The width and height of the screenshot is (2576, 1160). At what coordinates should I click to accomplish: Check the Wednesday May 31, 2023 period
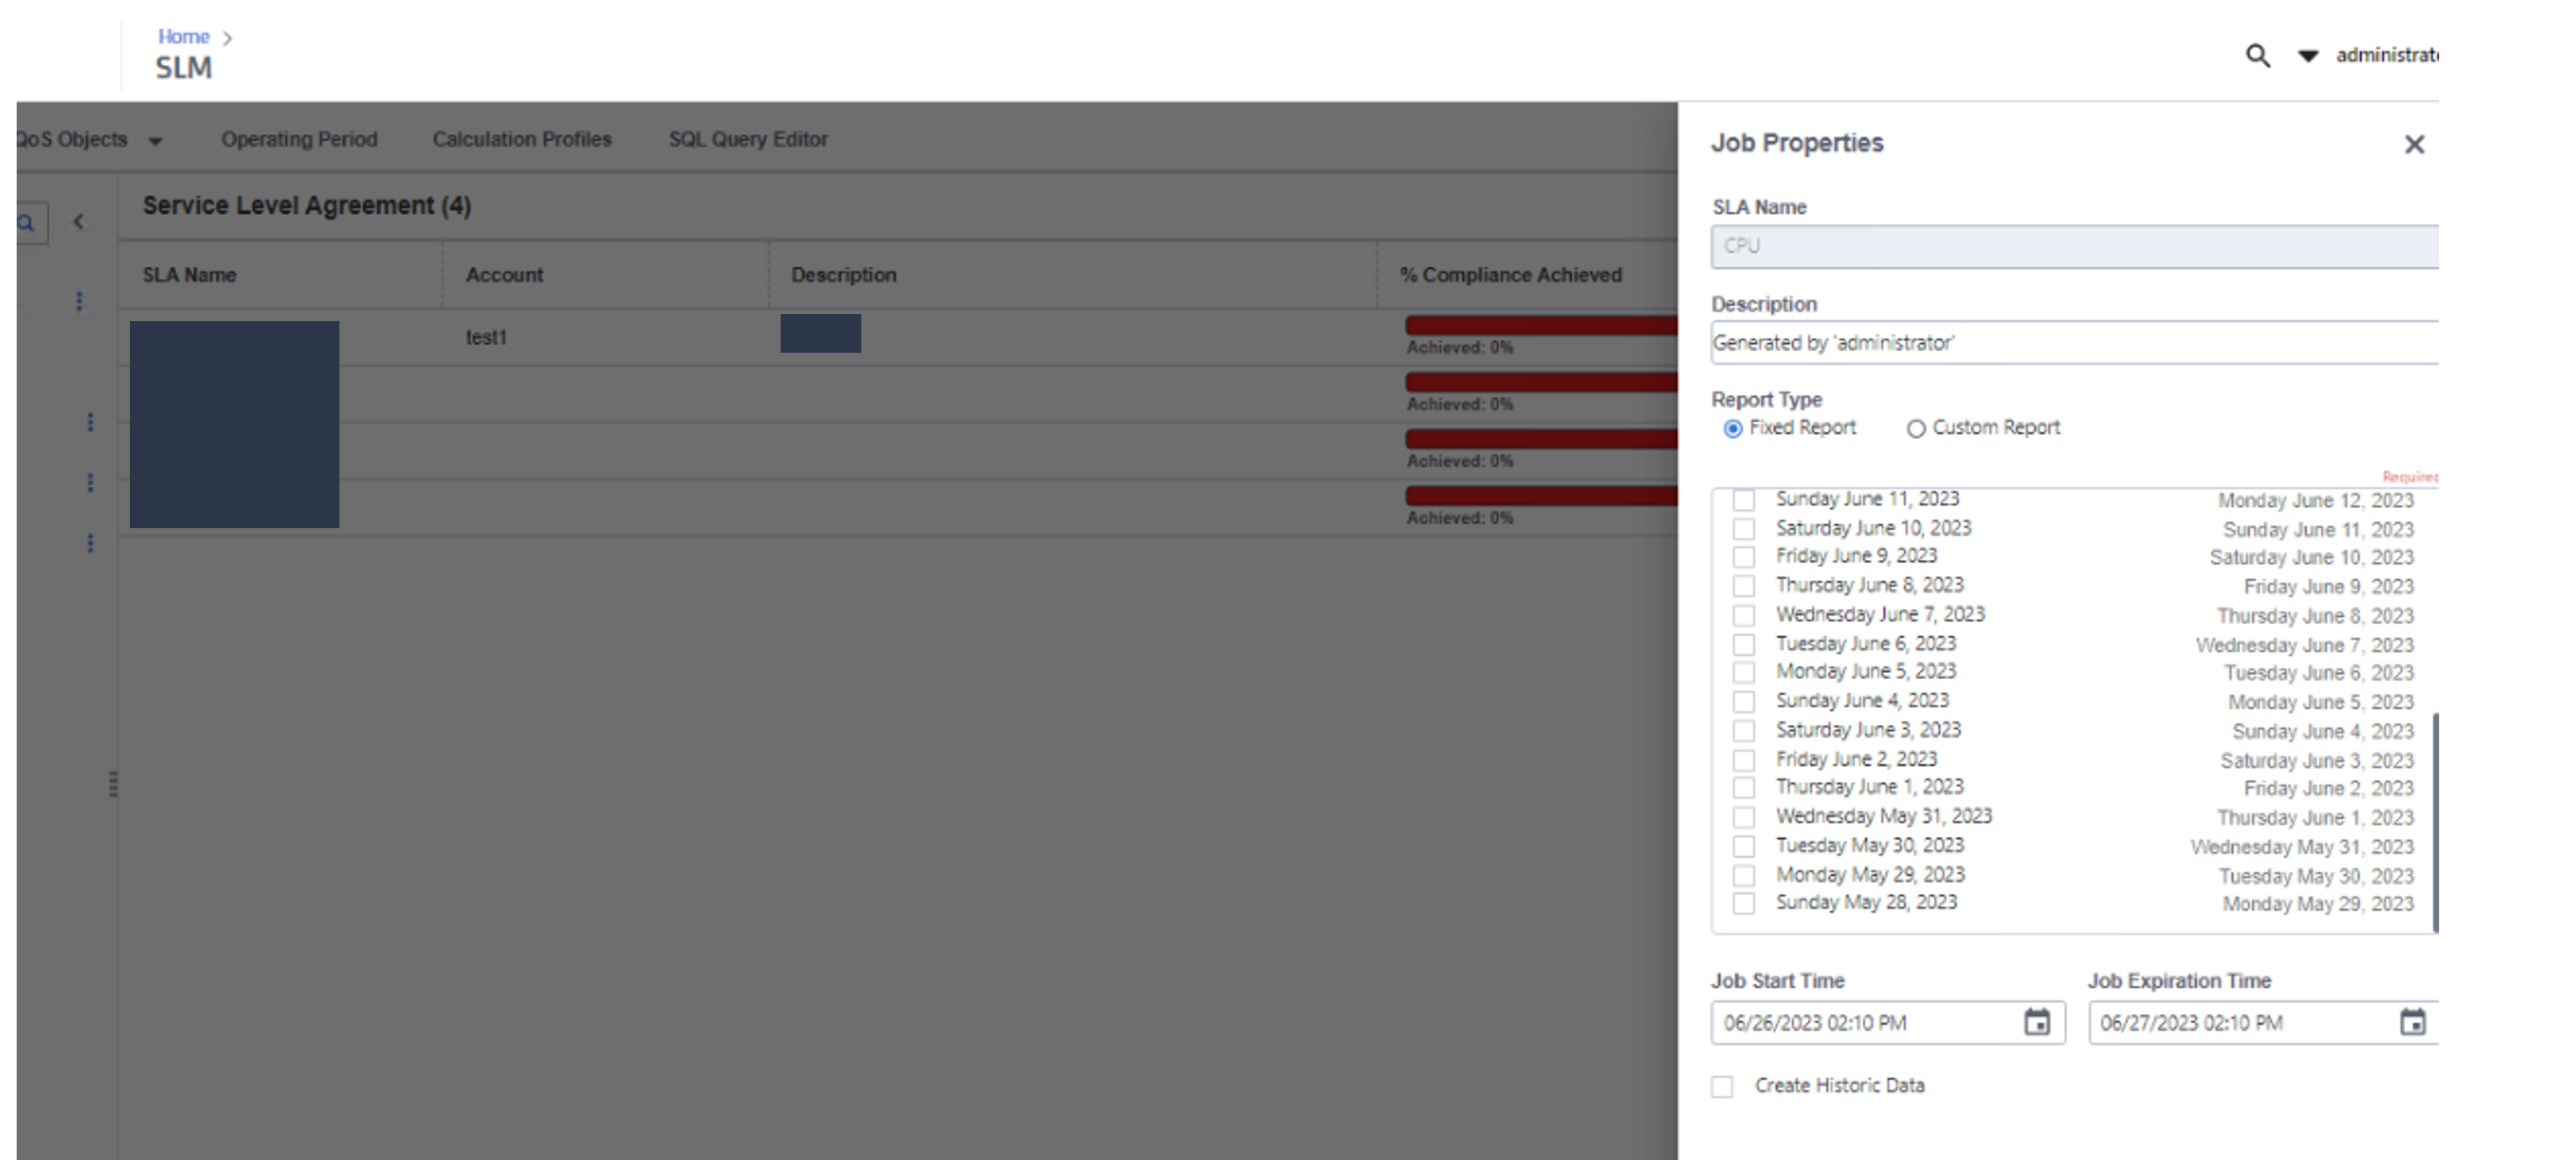pos(1744,817)
